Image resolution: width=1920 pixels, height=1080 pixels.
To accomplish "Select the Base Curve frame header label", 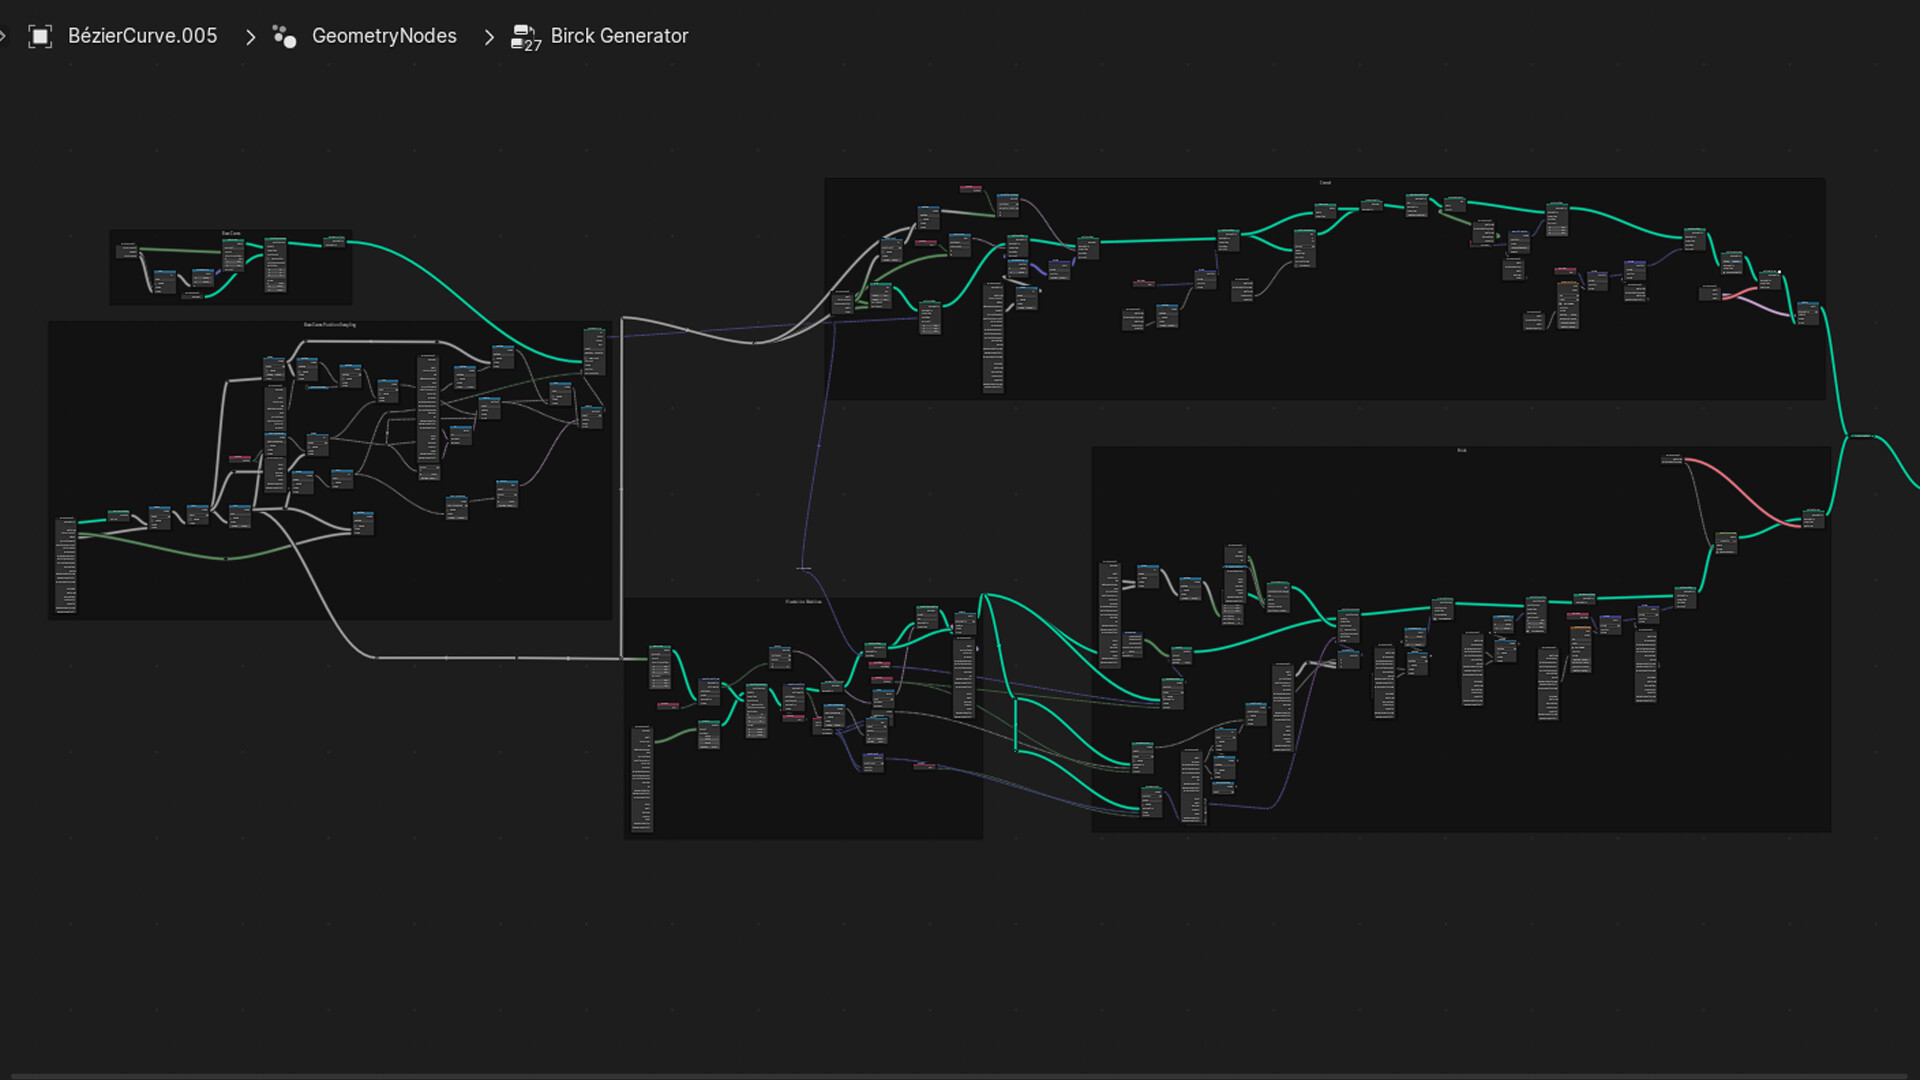I will [x=231, y=233].
